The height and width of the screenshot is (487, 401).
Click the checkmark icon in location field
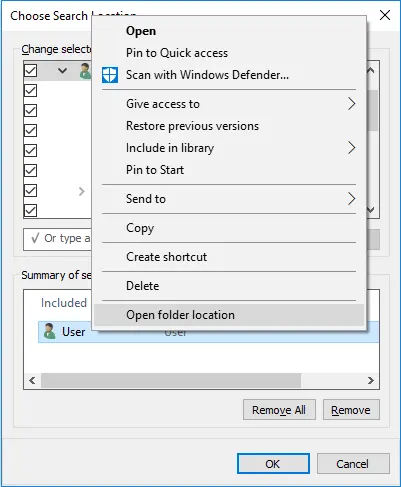coord(35,238)
